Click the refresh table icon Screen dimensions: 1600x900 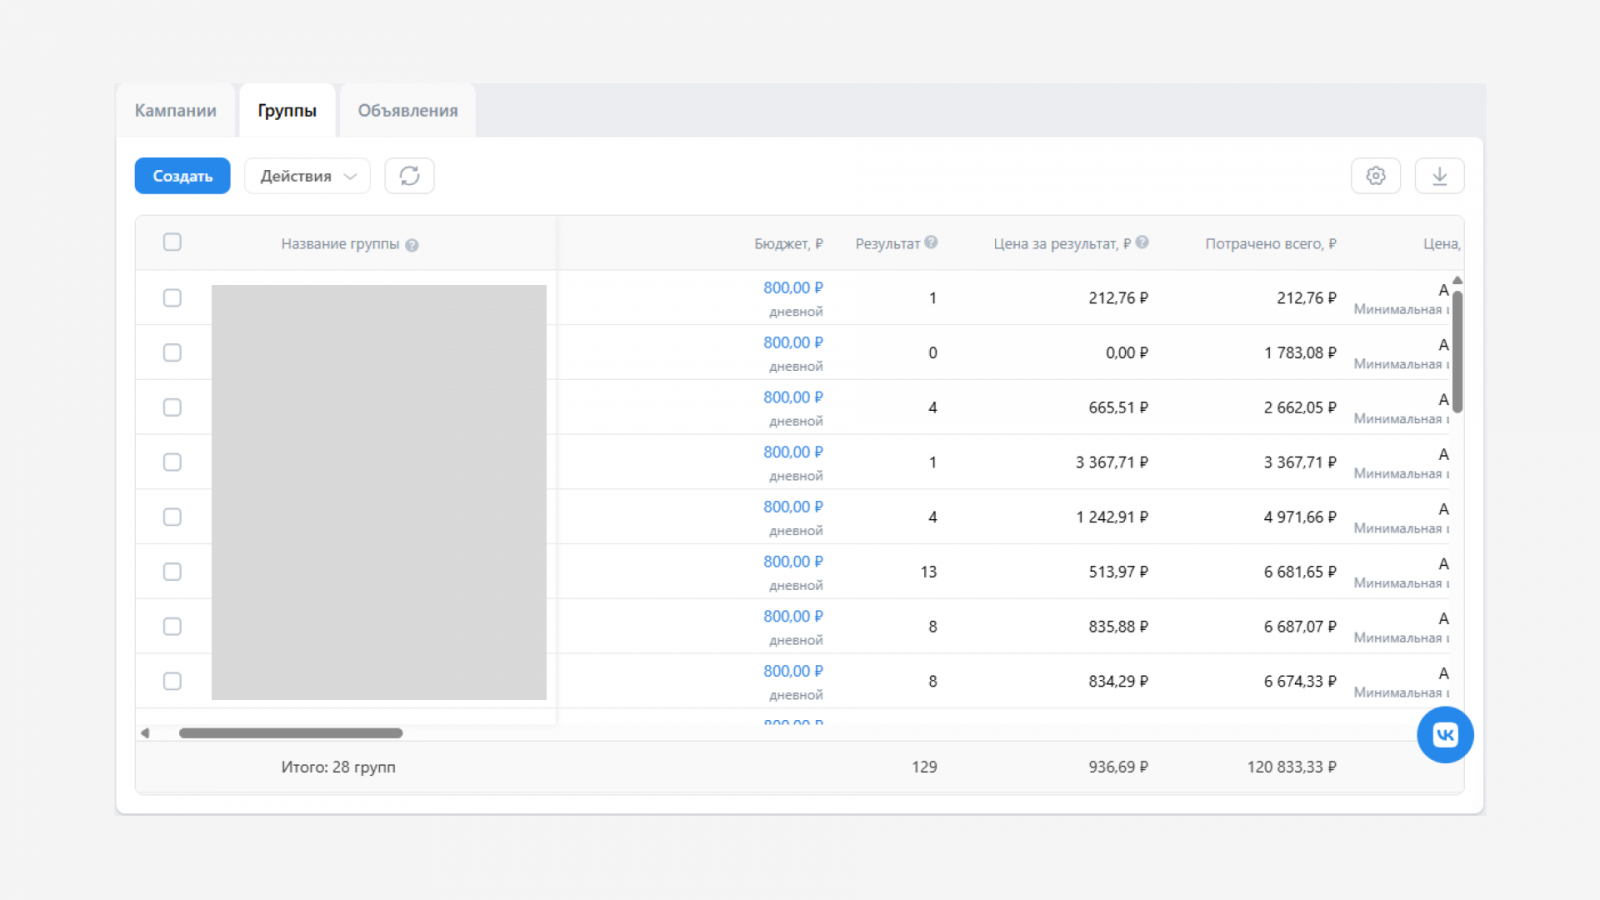click(409, 176)
